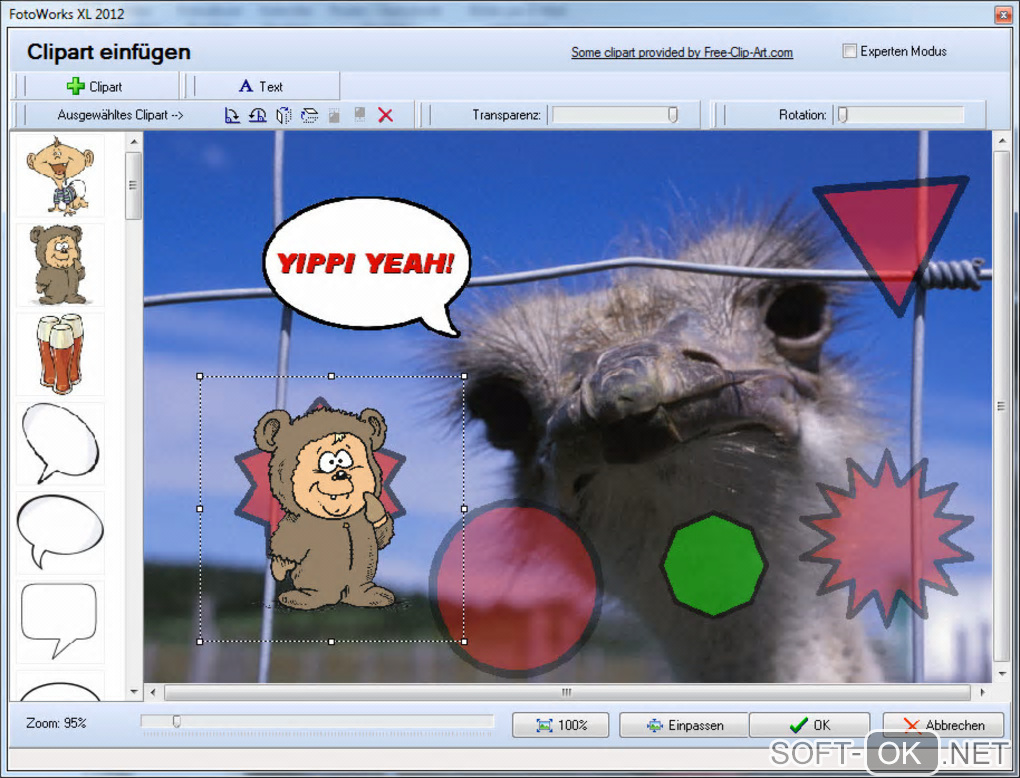Rotate selected clipart counter-clockwise
This screenshot has width=1020, height=778.
click(x=258, y=115)
